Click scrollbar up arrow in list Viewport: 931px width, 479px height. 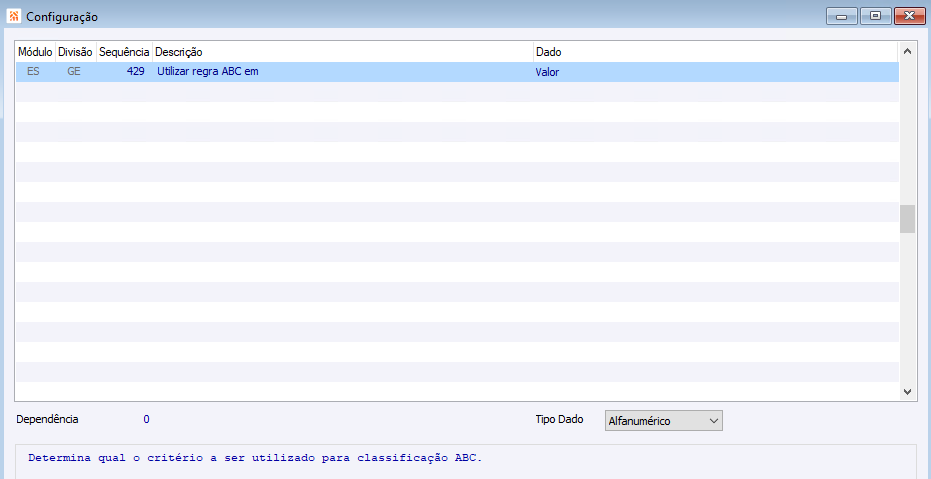pyautogui.click(x=907, y=51)
